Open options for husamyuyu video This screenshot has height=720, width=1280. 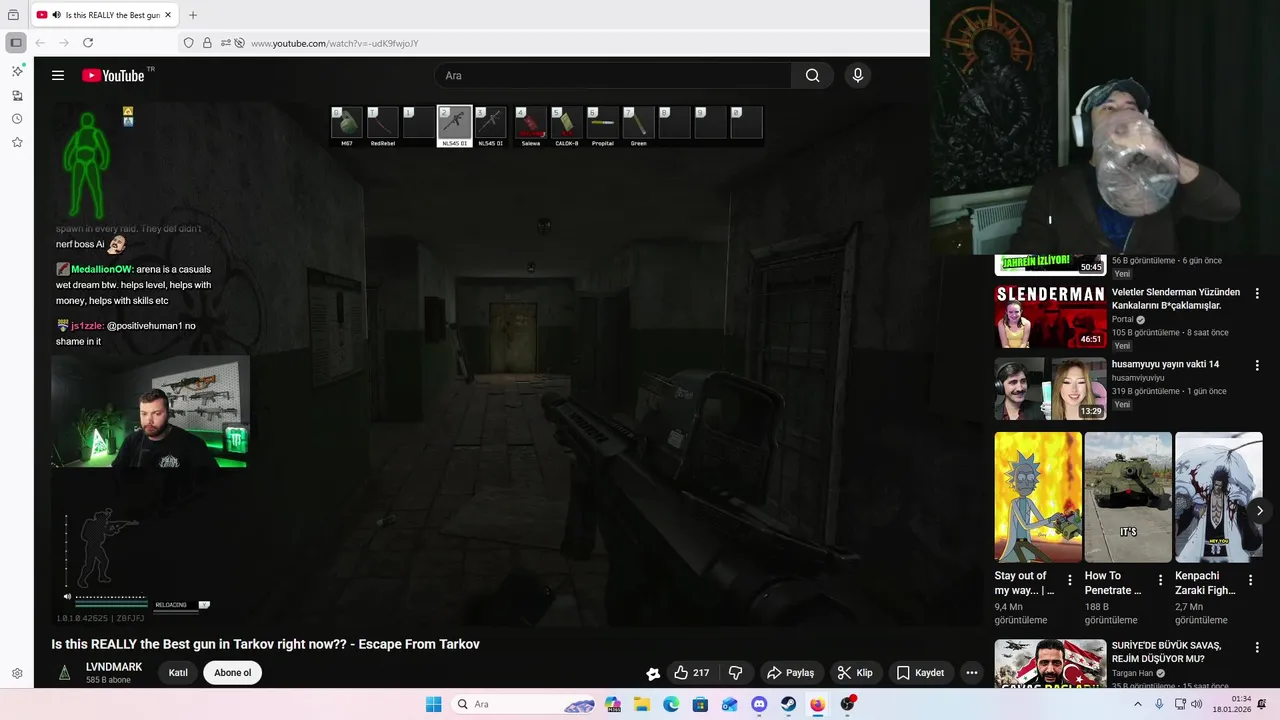1257,366
